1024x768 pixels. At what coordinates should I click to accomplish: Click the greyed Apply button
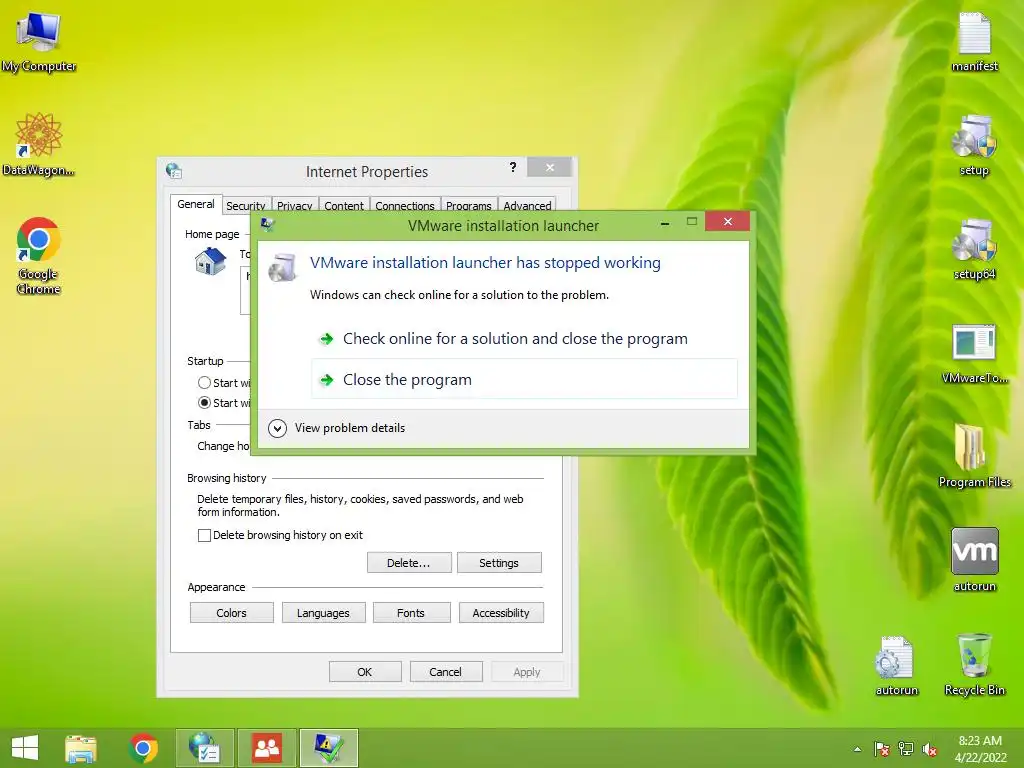point(527,671)
